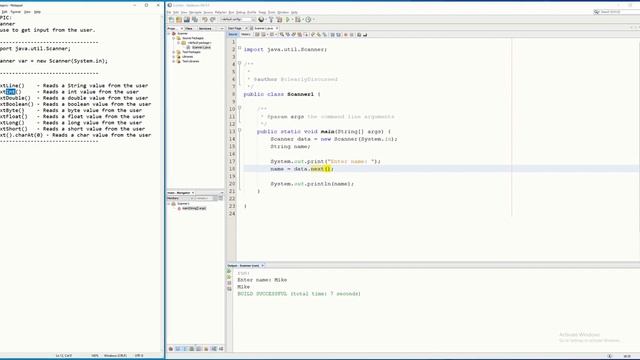Switch to the Files panel tab
Screen dimensions: 640x360
coord(189,29)
